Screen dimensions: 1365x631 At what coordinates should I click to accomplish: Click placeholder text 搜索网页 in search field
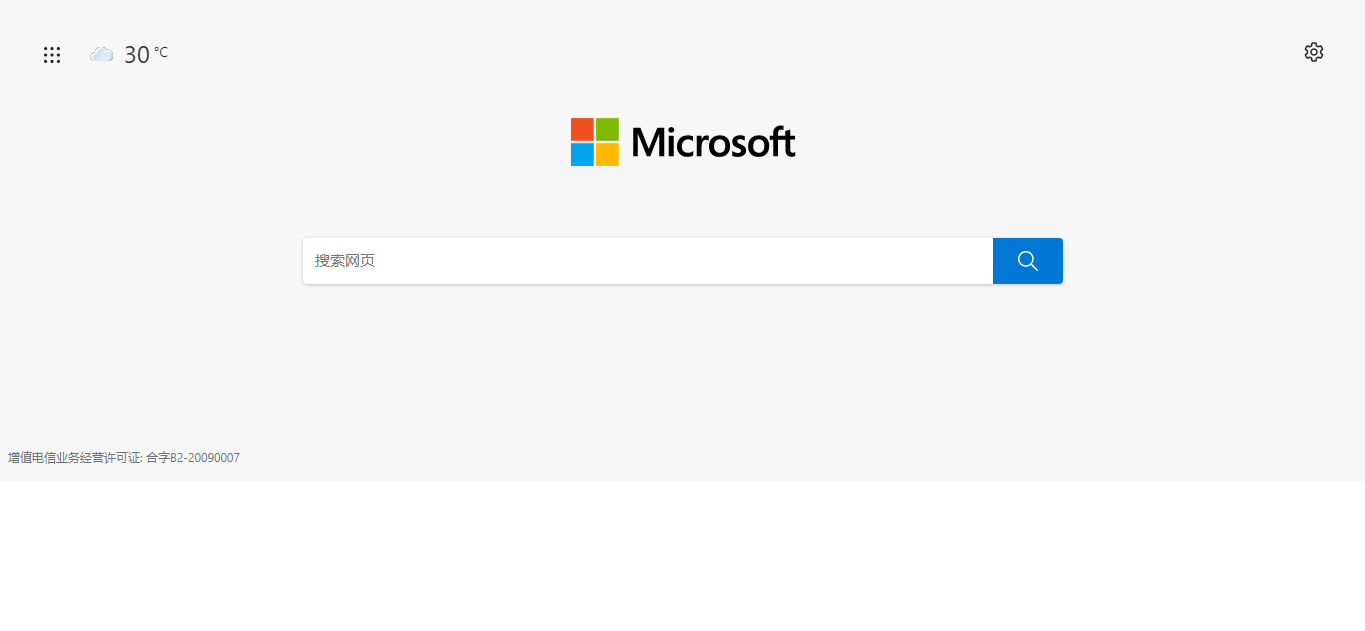(x=345, y=261)
